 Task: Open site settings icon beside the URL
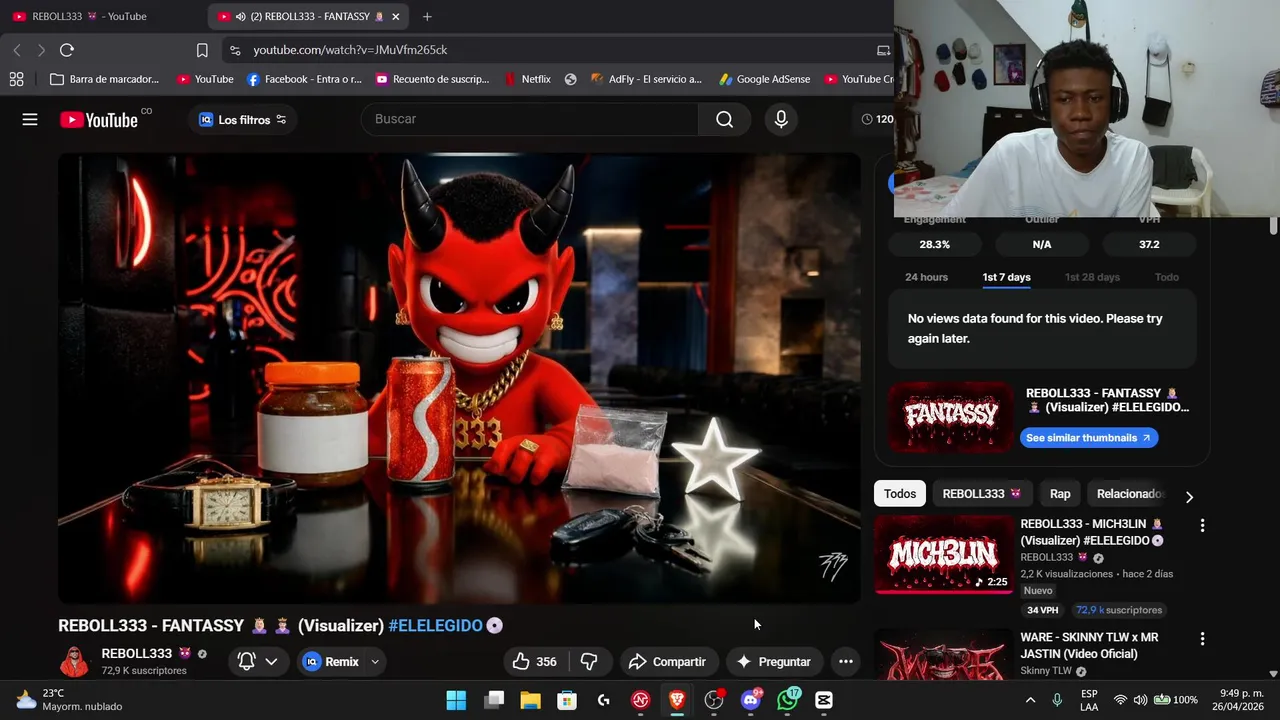234,50
